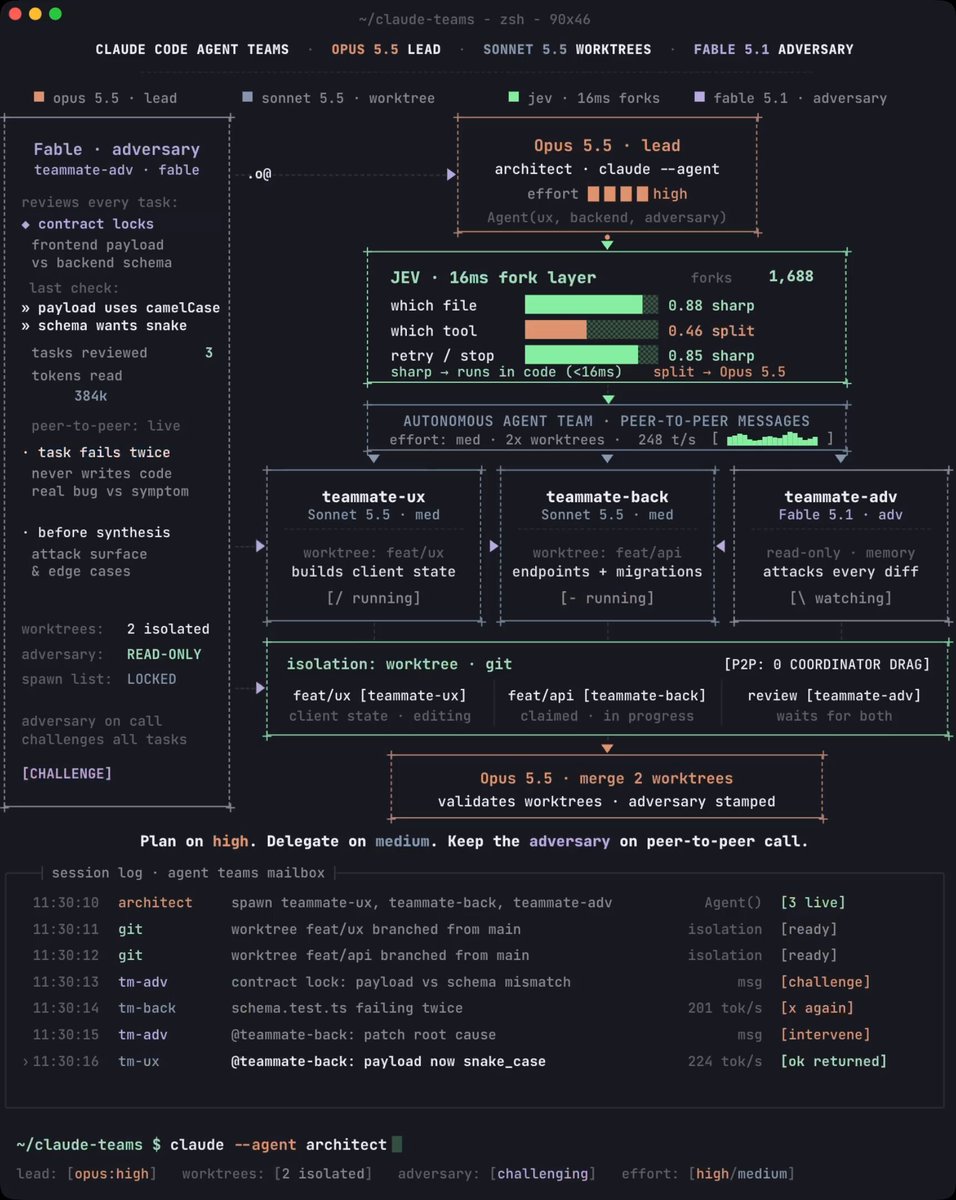Click Opus 5.5 · merge 2 worktrees title
The height and width of the screenshot is (1200, 956).
pyautogui.click(x=607, y=778)
